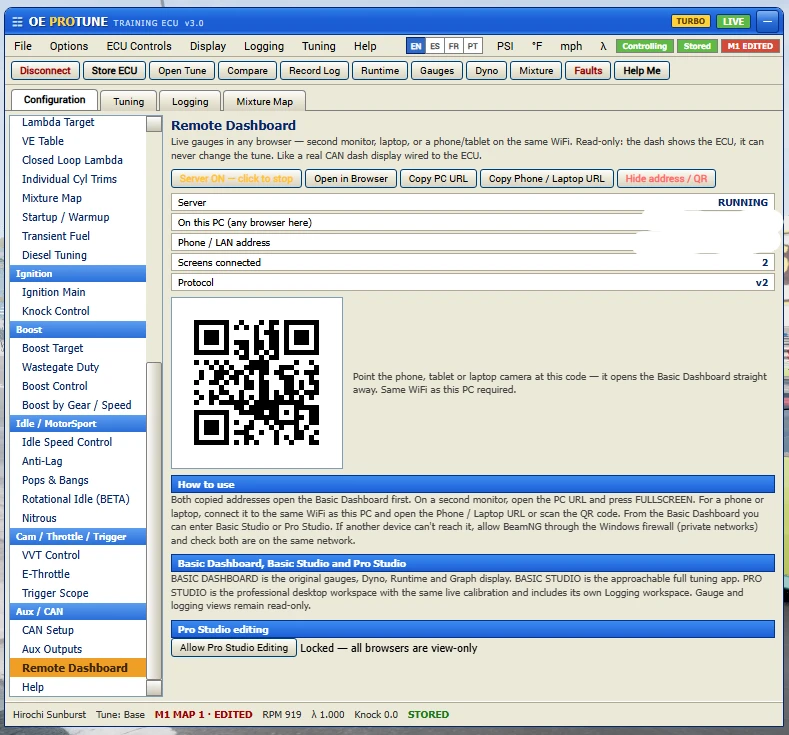
Task: Click Copy PC URL button
Action: [x=438, y=179]
